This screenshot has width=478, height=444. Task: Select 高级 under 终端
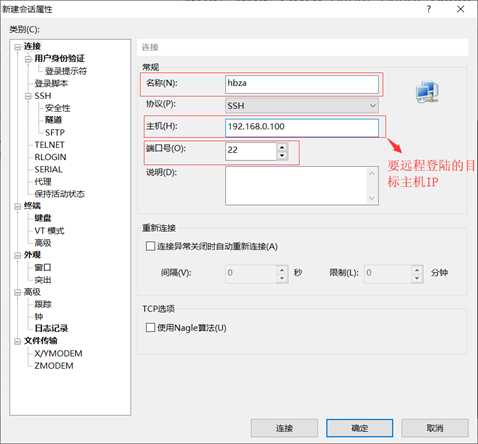[x=43, y=243]
